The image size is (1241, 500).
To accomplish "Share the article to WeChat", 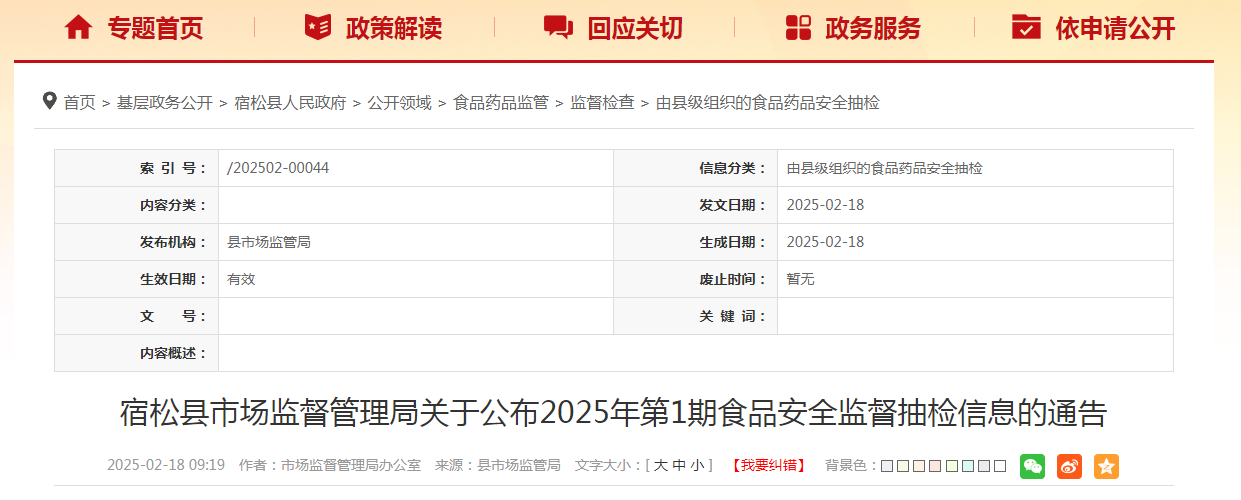I will [1032, 466].
